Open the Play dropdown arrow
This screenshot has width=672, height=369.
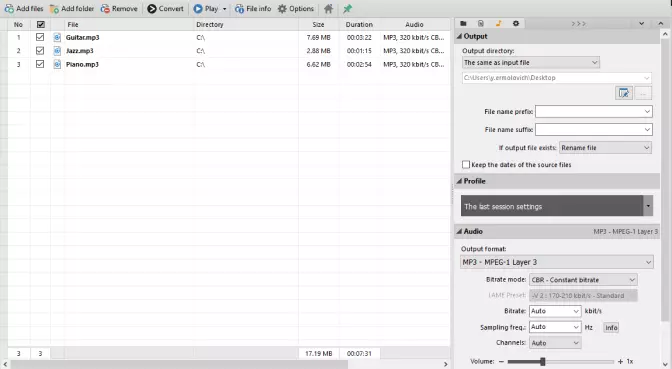(x=225, y=9)
